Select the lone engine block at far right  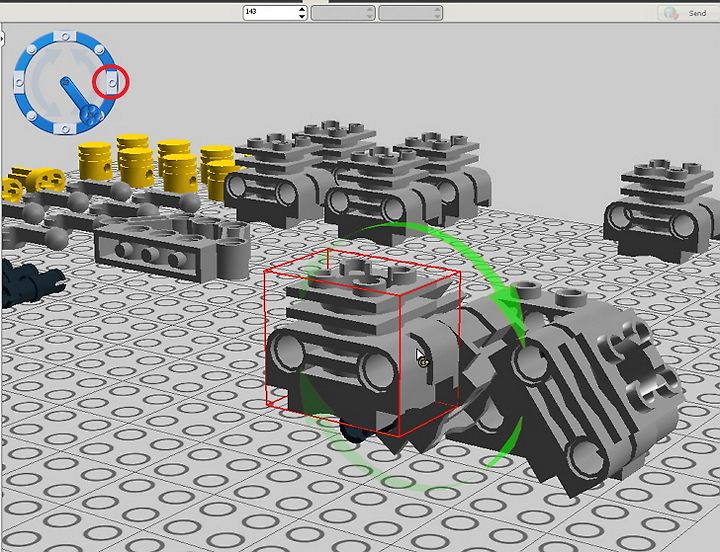[661, 211]
